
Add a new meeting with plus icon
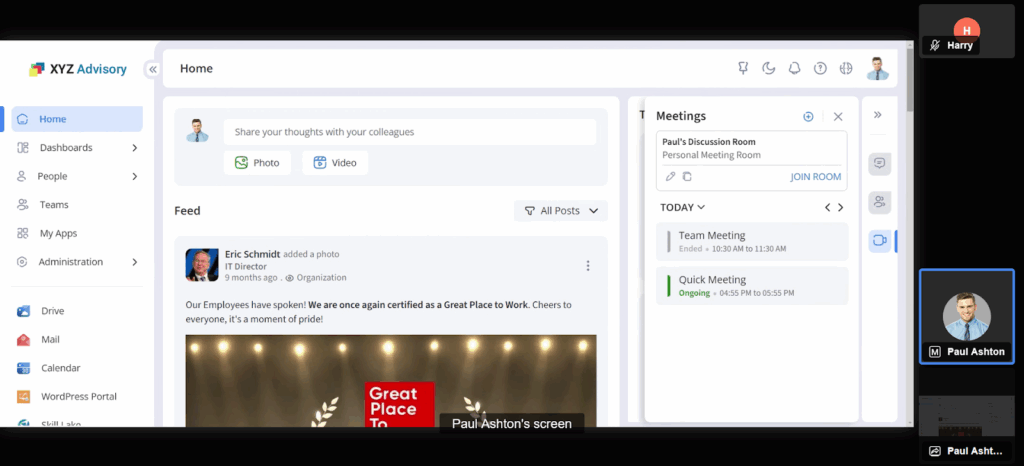[x=808, y=117]
